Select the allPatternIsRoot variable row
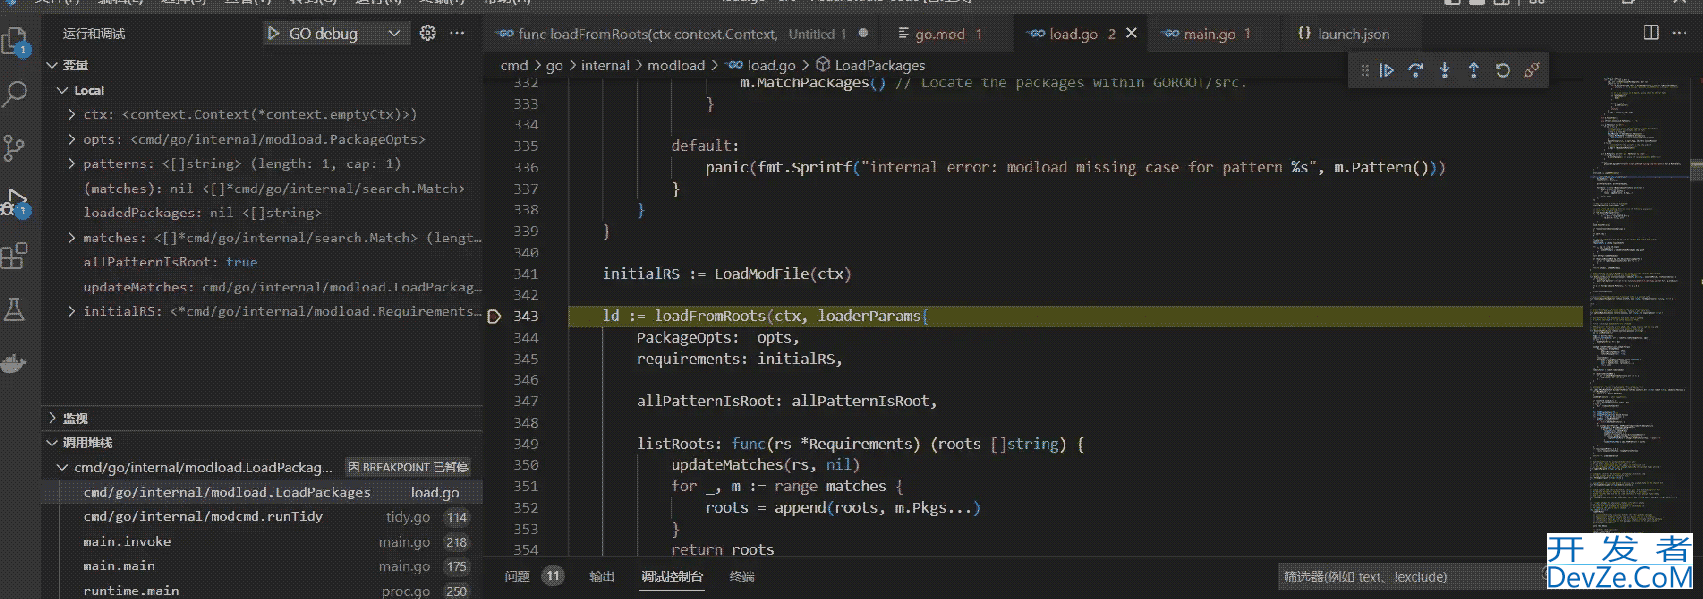This screenshot has width=1703, height=599. 262,262
